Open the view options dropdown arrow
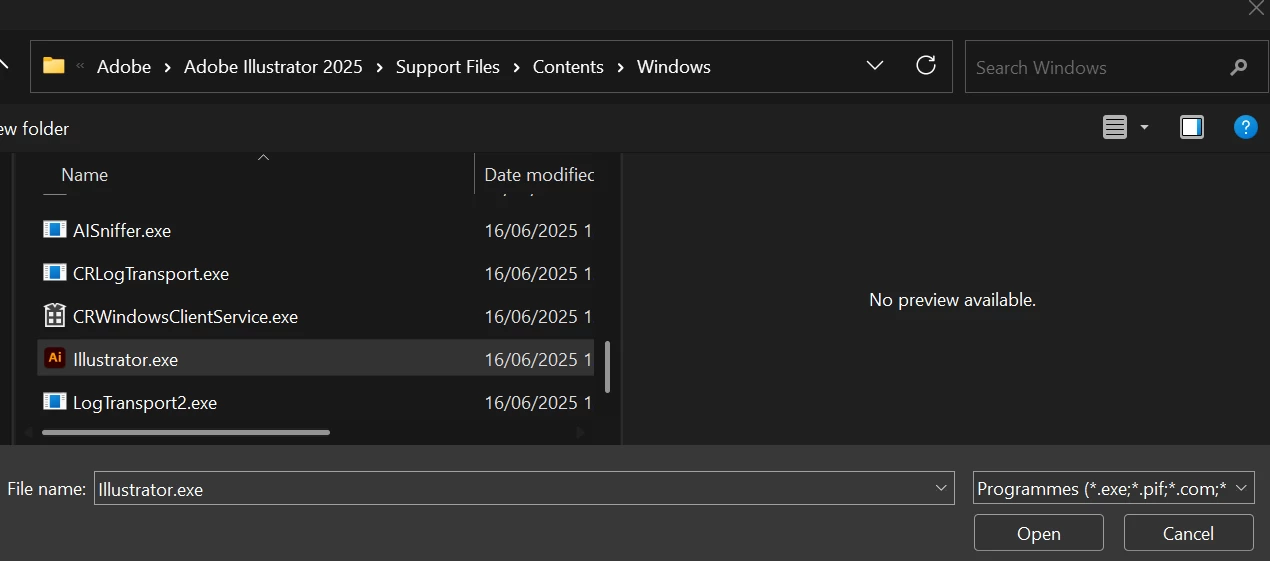Viewport: 1270px width, 561px height. (1144, 127)
